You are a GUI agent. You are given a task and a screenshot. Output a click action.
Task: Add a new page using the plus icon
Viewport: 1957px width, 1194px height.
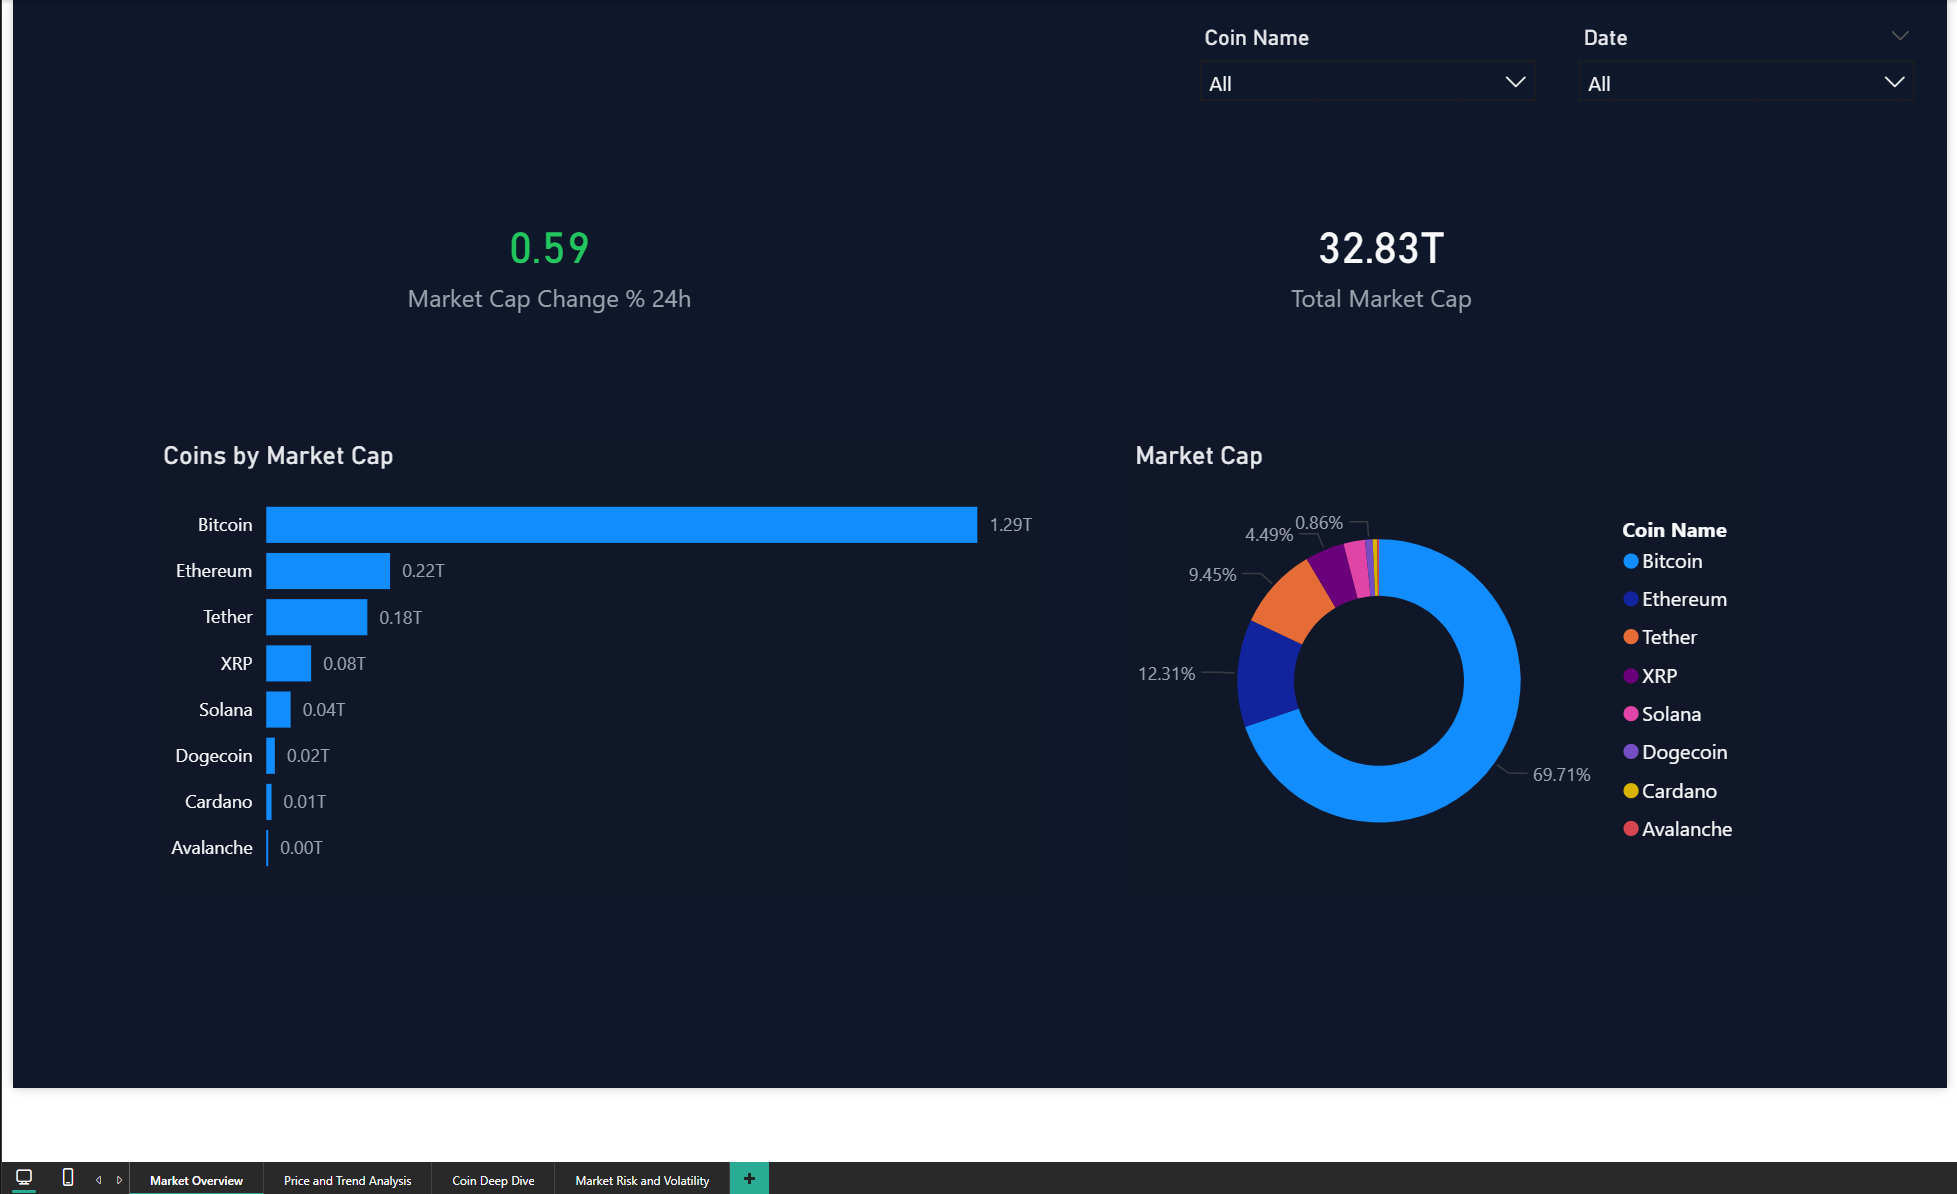click(x=748, y=1178)
